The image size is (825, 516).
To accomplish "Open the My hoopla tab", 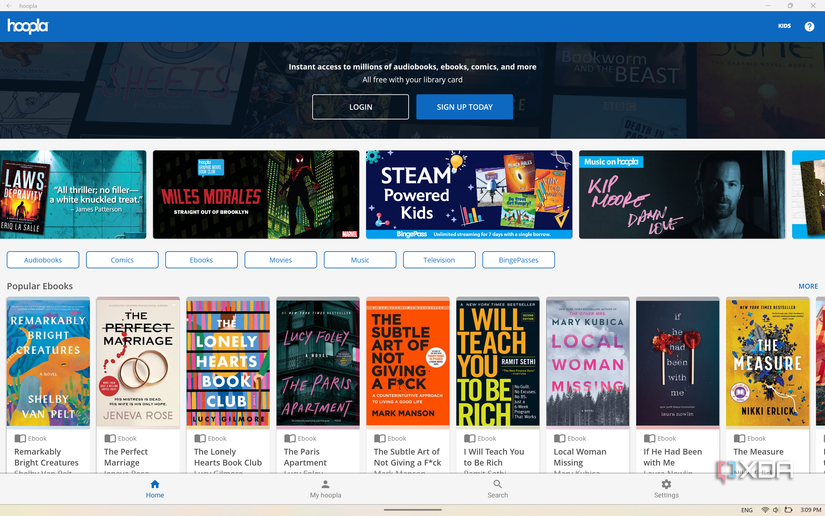I will (x=325, y=489).
